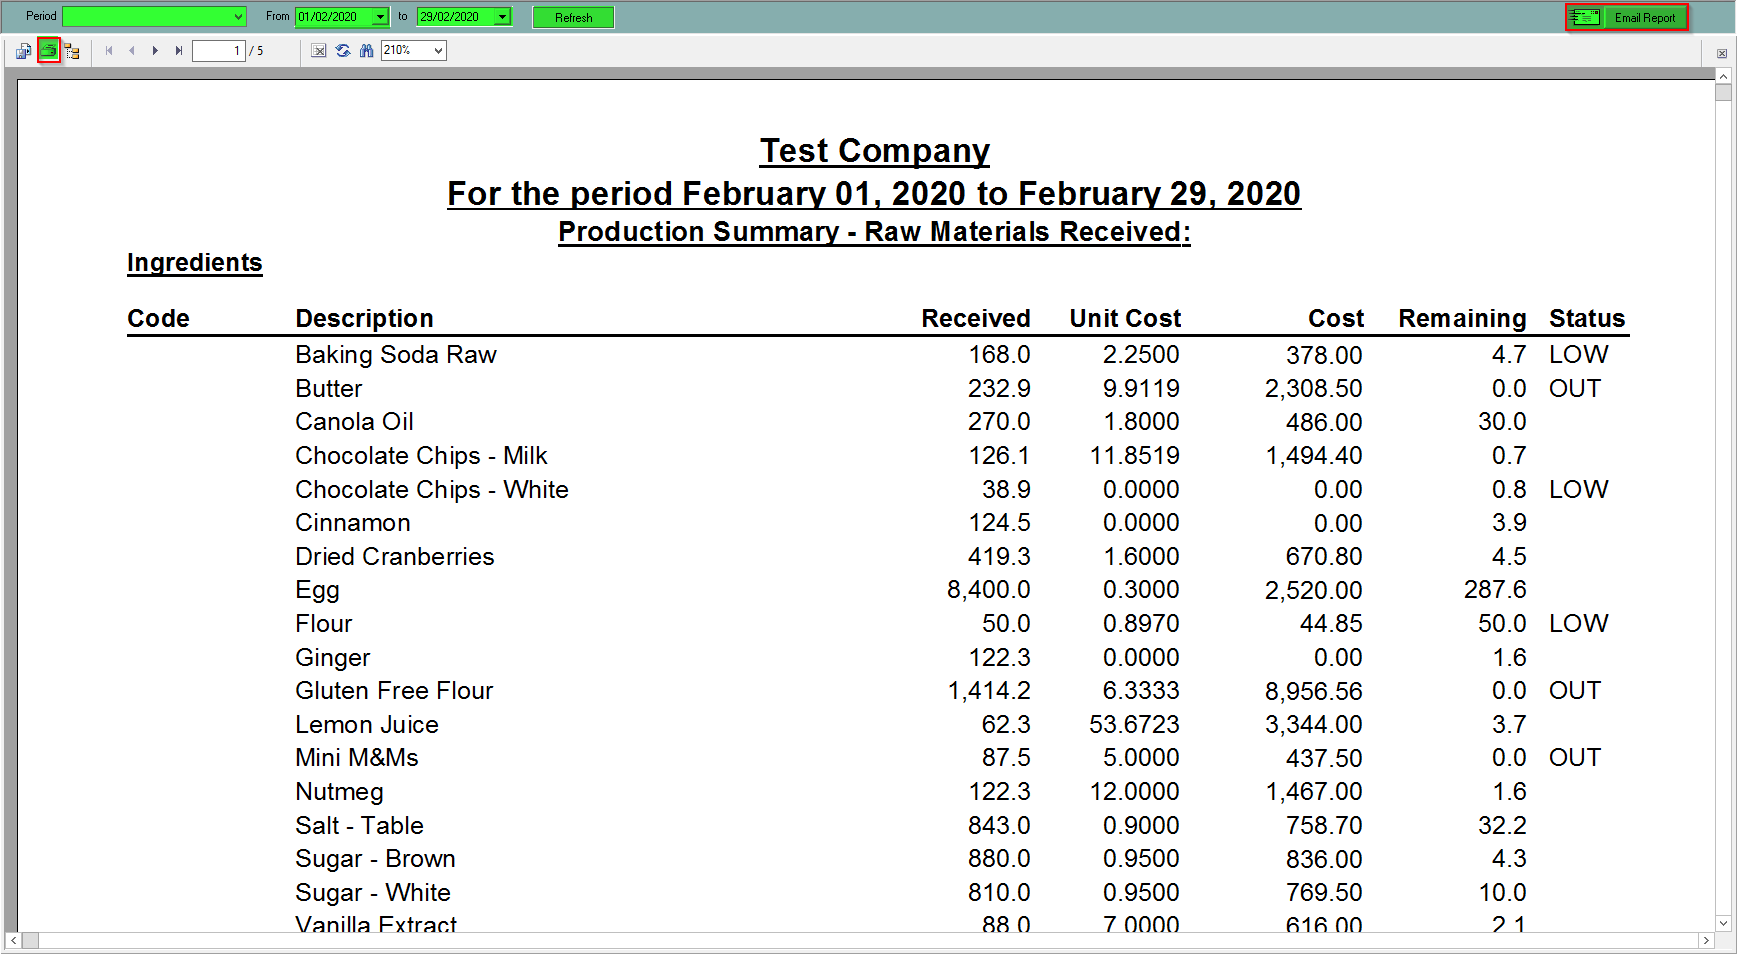
Task: Click the blue refresh arrows icon
Action: 343,51
